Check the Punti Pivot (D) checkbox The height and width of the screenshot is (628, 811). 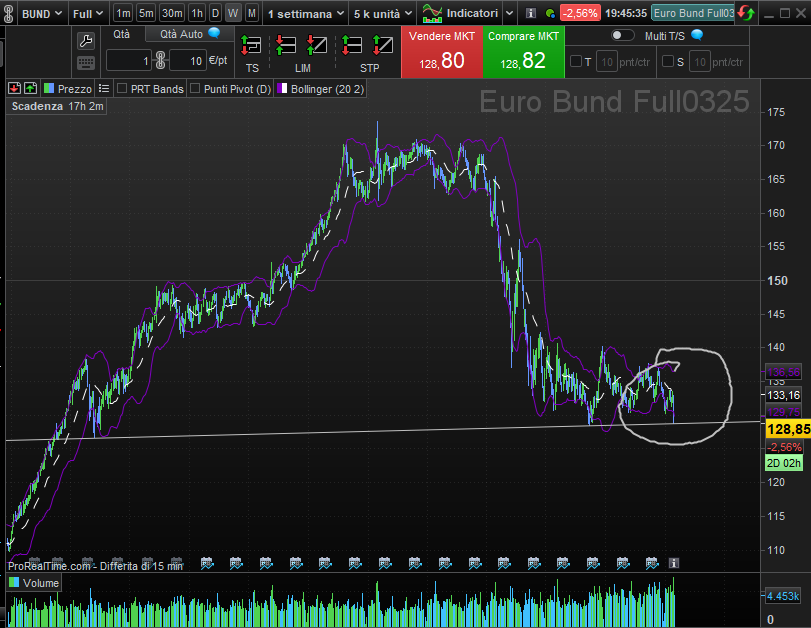[196, 89]
